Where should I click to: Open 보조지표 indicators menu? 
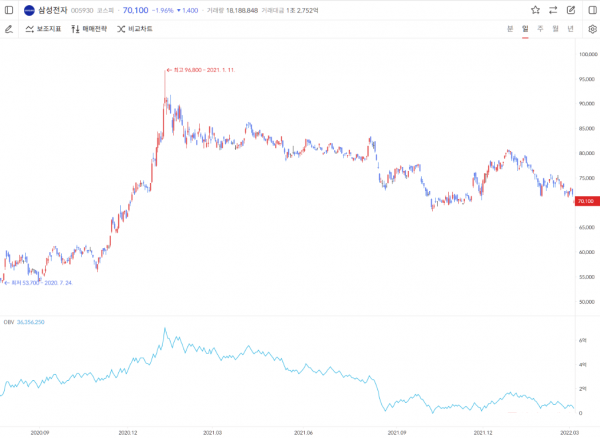coord(43,29)
